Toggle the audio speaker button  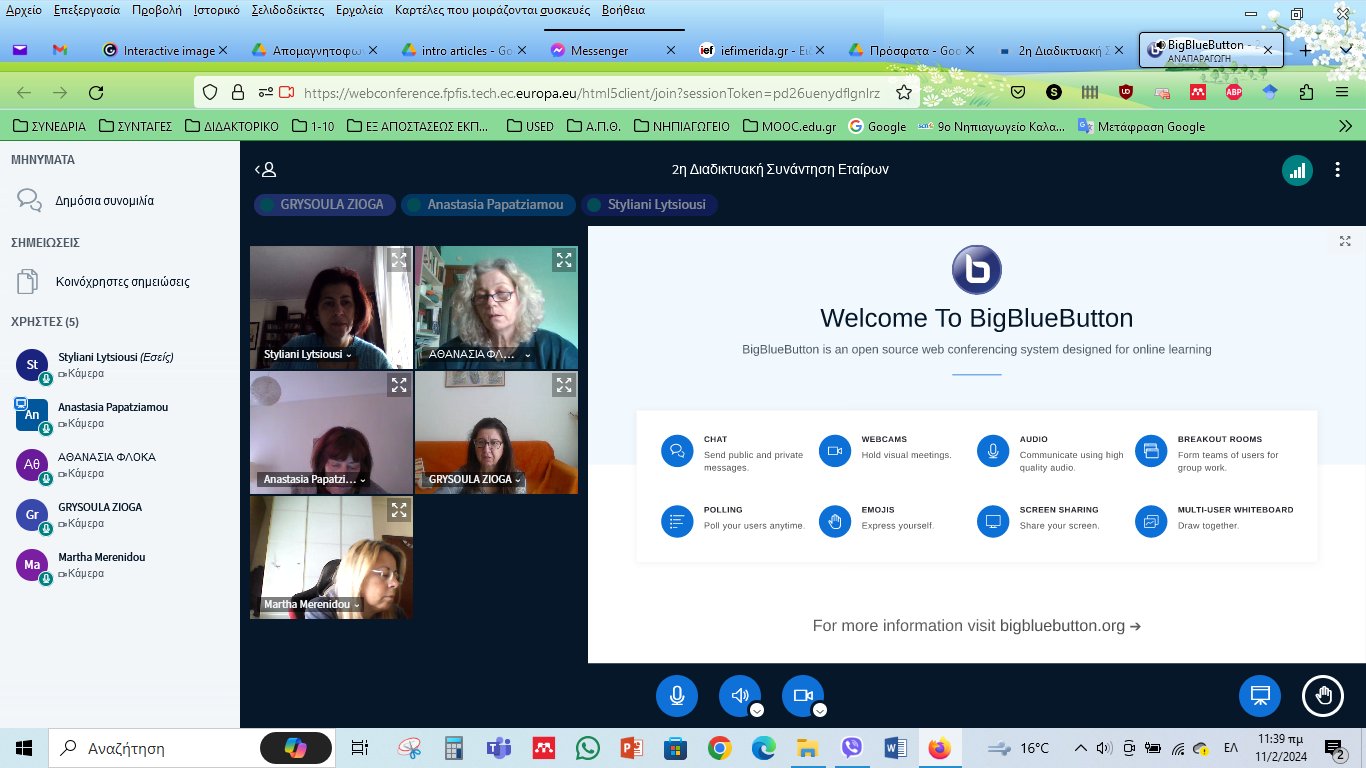coord(739,696)
